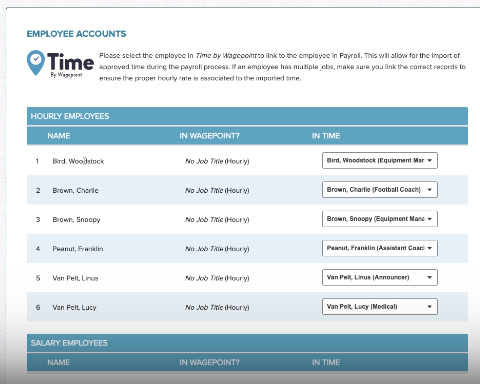This screenshot has height=384, width=480.
Task: Click No Job Title in Linus row
Action: pyautogui.click(x=204, y=278)
